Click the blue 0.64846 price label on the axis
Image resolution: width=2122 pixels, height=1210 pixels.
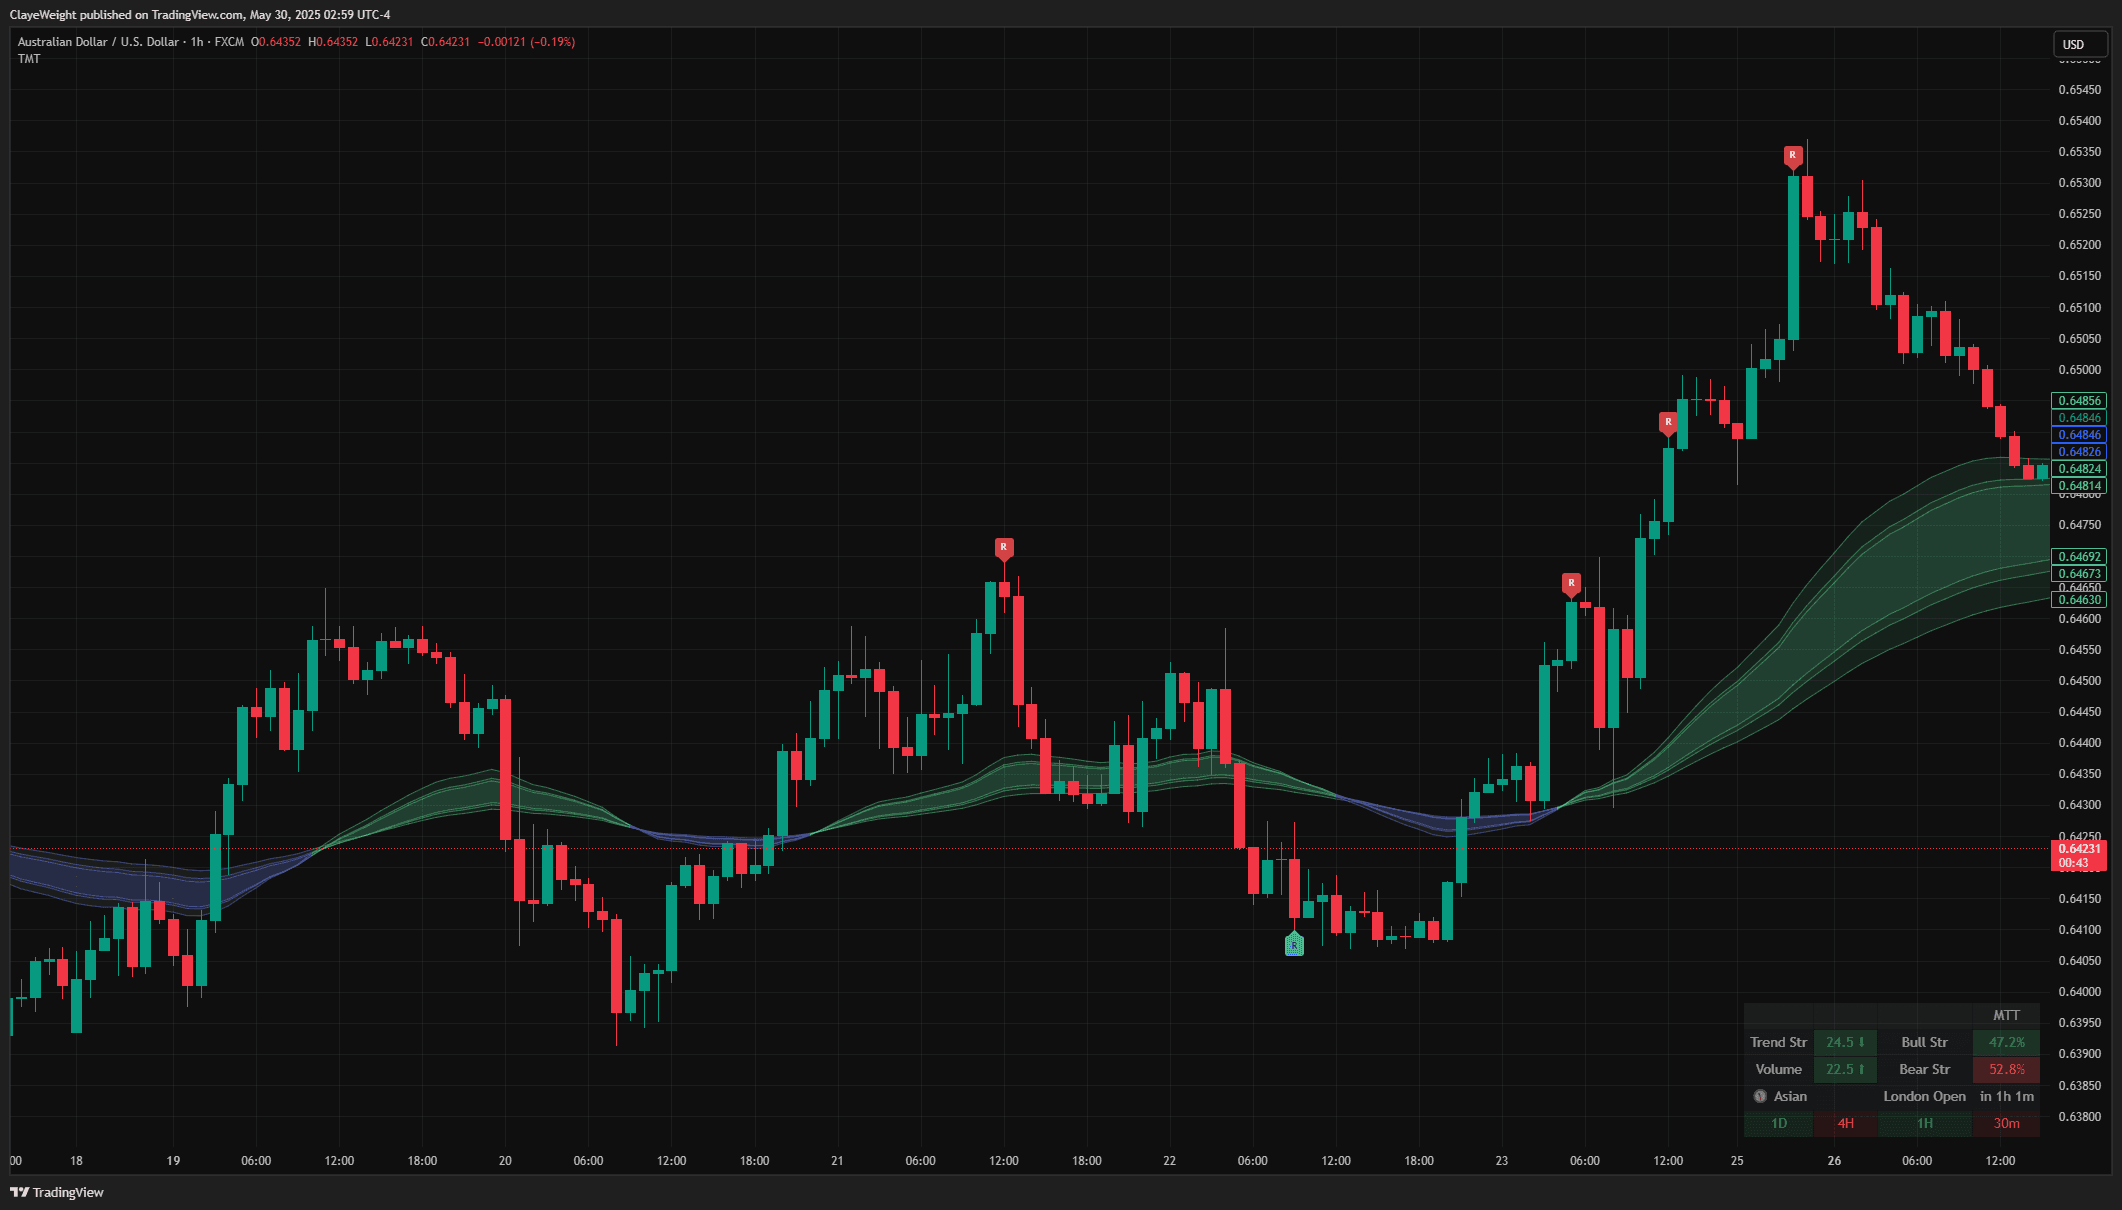click(x=2079, y=434)
